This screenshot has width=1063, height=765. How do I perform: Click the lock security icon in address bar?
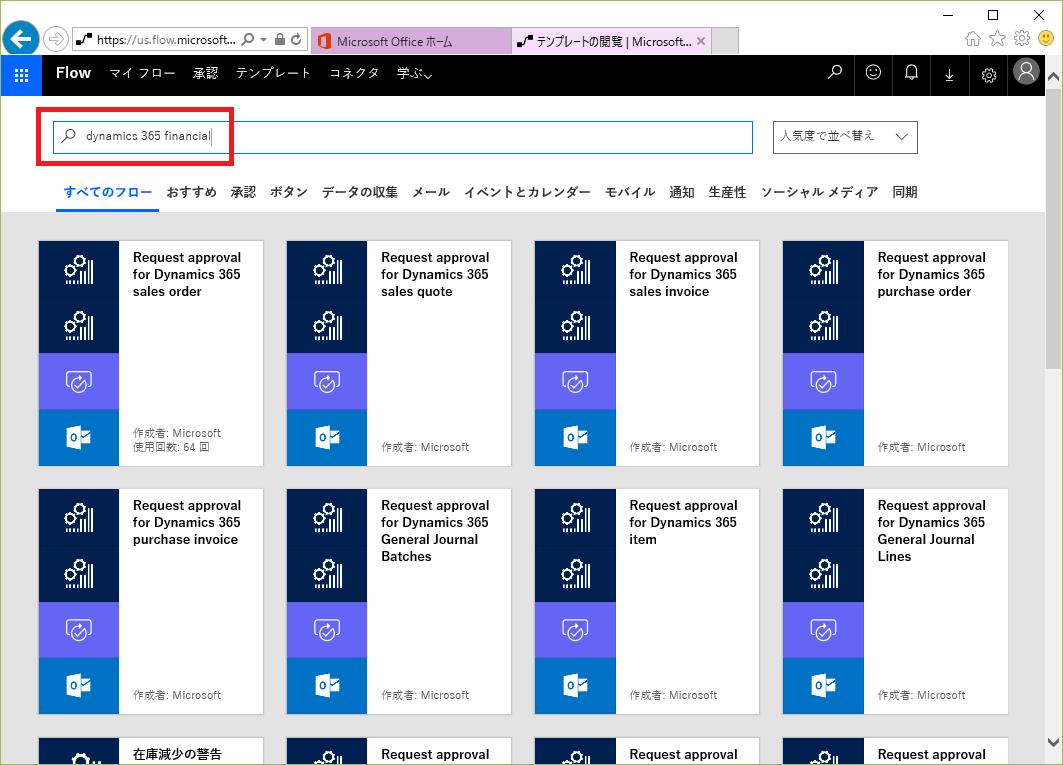tap(279, 39)
